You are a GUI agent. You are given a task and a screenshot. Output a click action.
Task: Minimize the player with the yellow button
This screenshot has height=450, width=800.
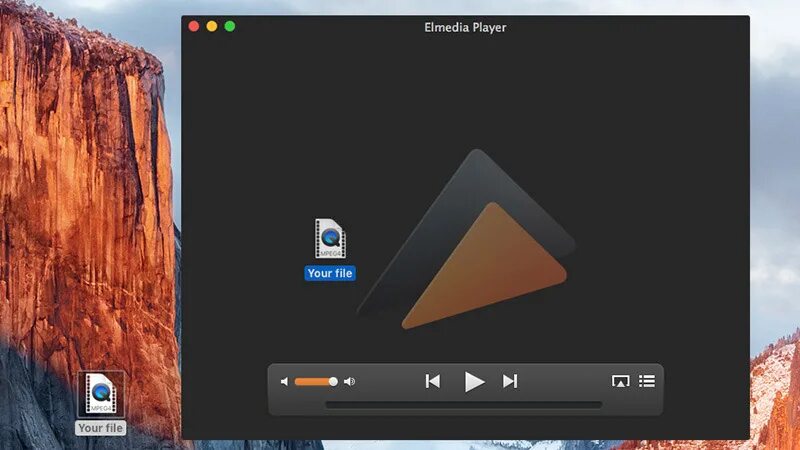[212, 27]
